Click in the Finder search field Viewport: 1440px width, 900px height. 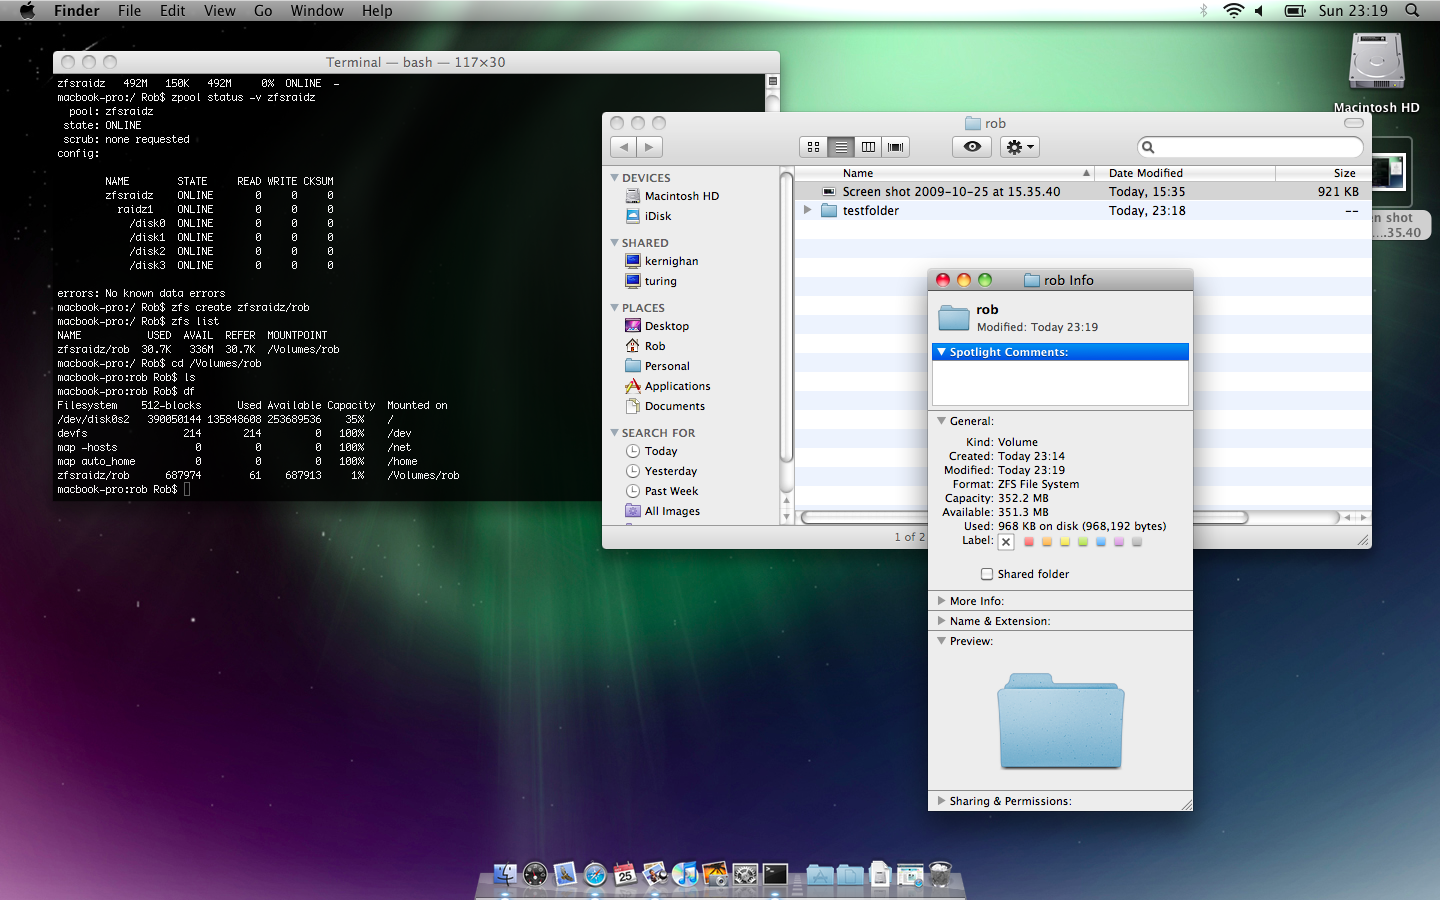point(1250,147)
